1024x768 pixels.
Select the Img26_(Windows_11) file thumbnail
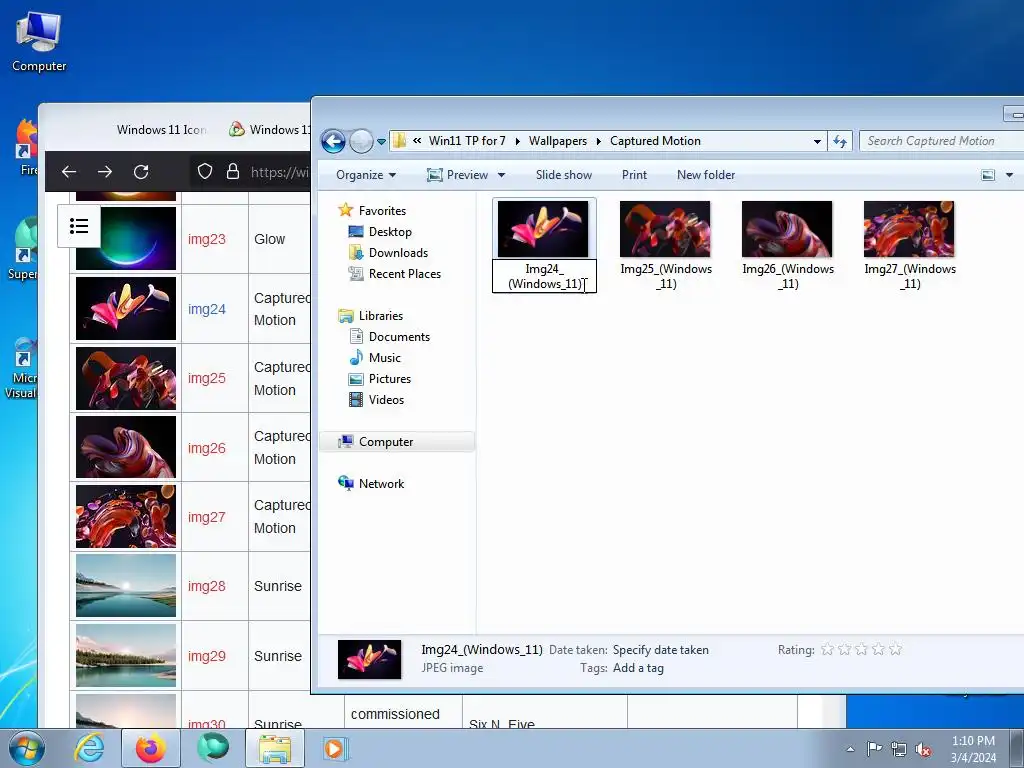point(787,229)
